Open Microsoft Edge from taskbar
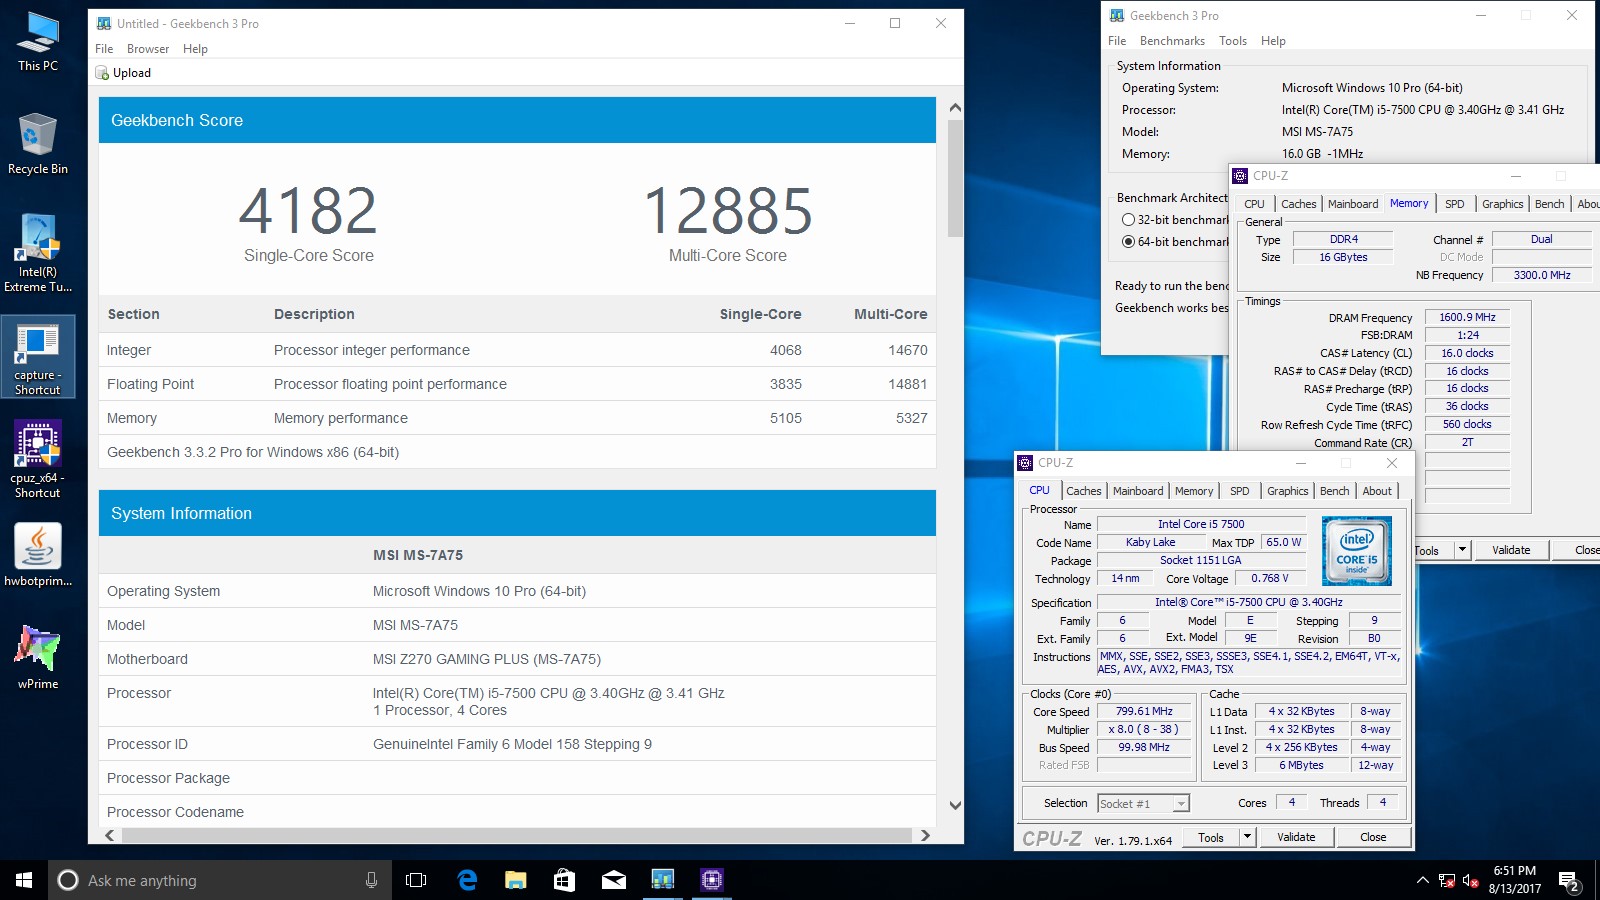 click(x=467, y=880)
